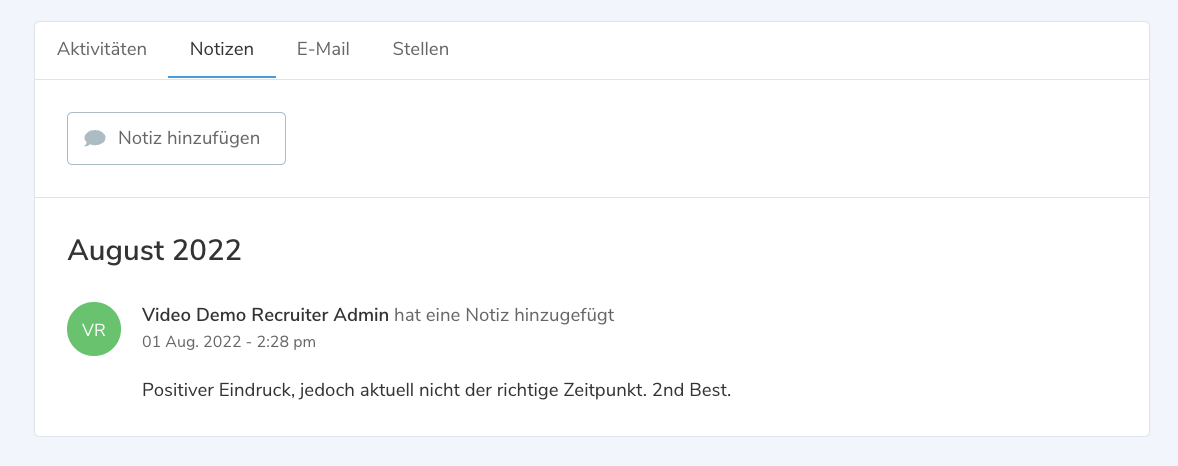Click the green VR avatar circle
1178x466 pixels.
click(x=94, y=328)
